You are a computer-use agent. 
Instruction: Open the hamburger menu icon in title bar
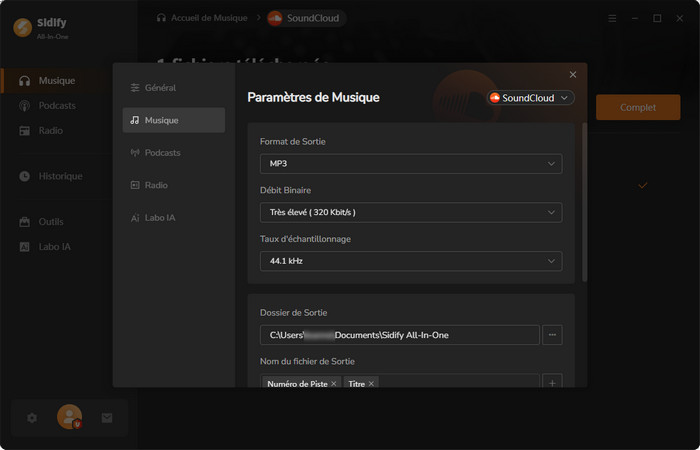pos(612,18)
